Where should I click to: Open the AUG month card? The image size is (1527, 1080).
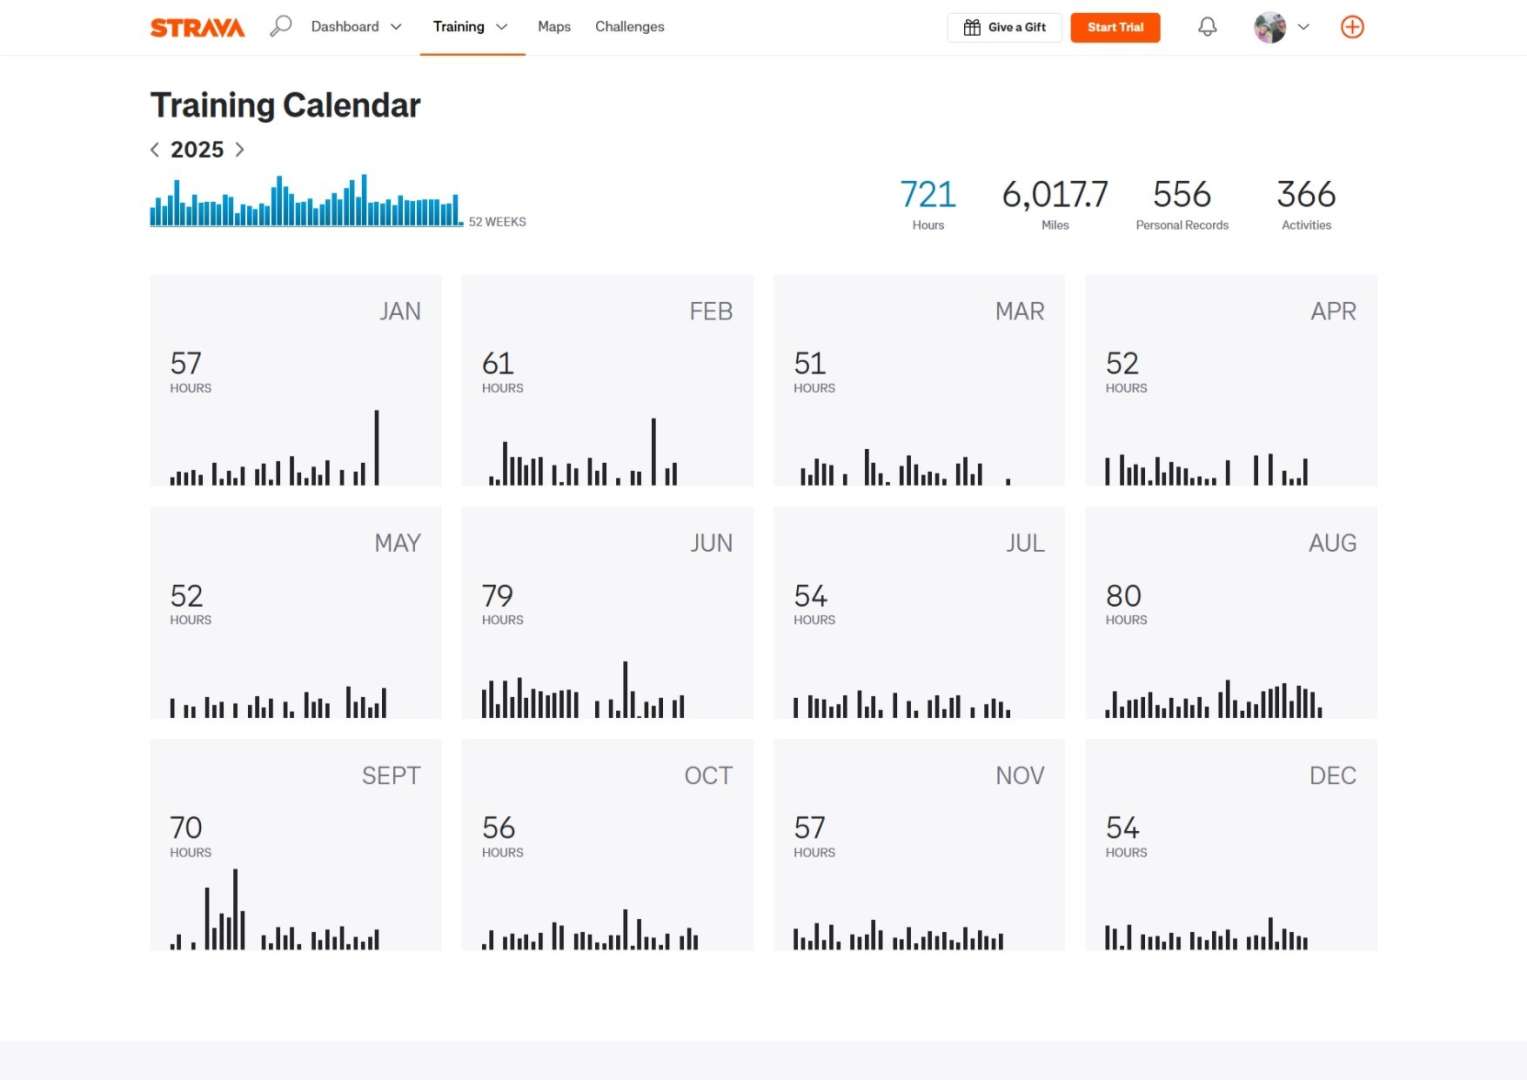1230,612
